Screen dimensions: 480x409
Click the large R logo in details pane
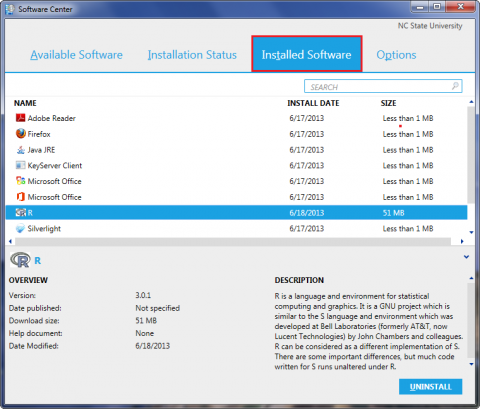point(20,260)
